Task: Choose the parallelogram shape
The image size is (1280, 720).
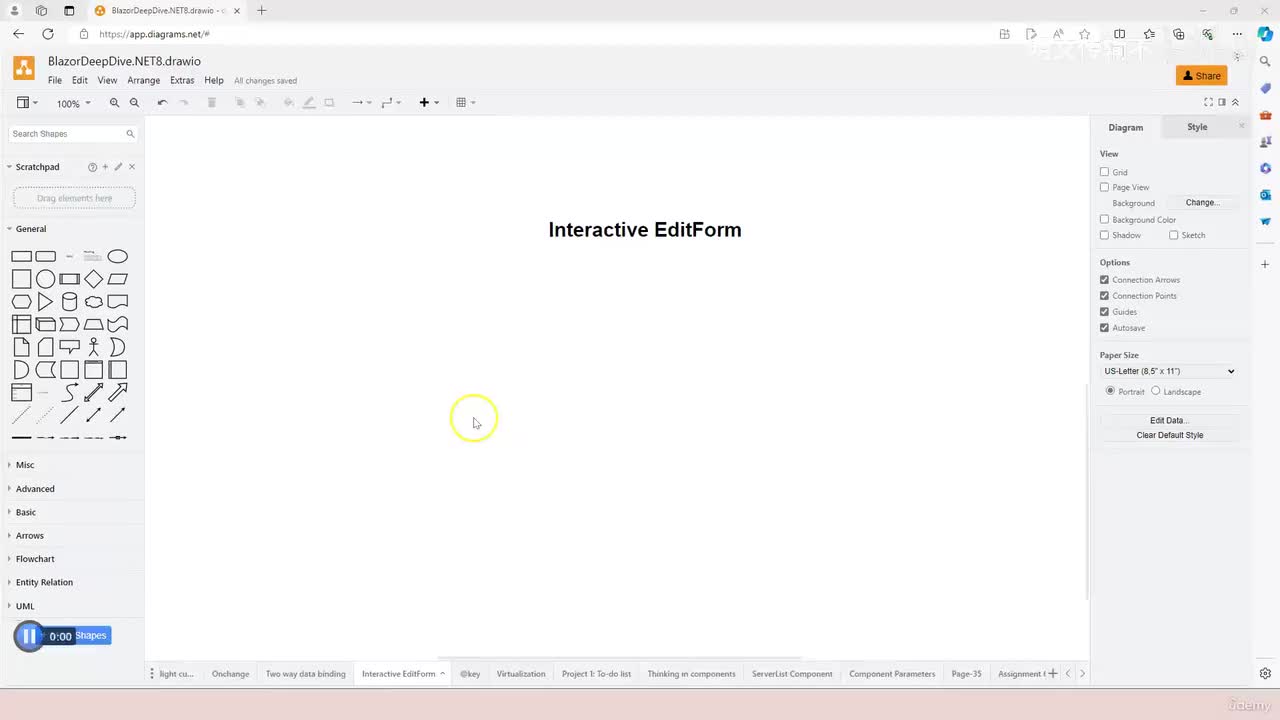Action: click(117, 279)
